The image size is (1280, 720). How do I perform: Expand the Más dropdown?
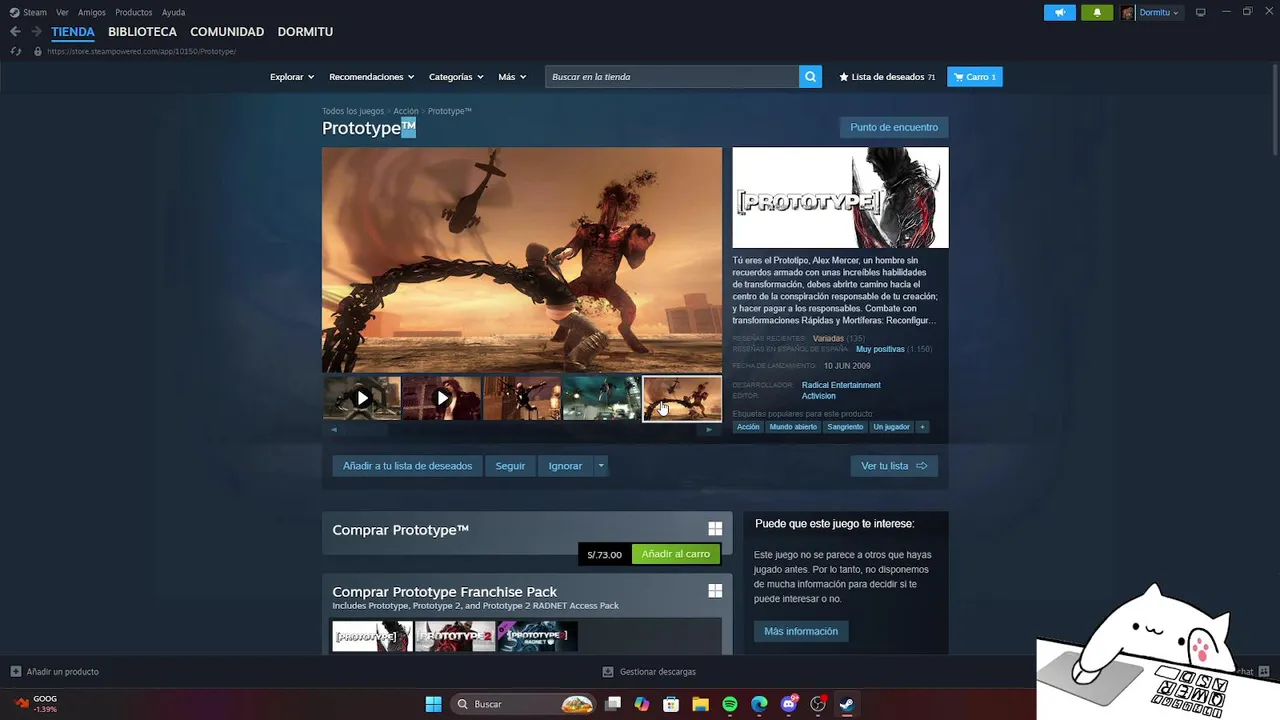click(512, 77)
